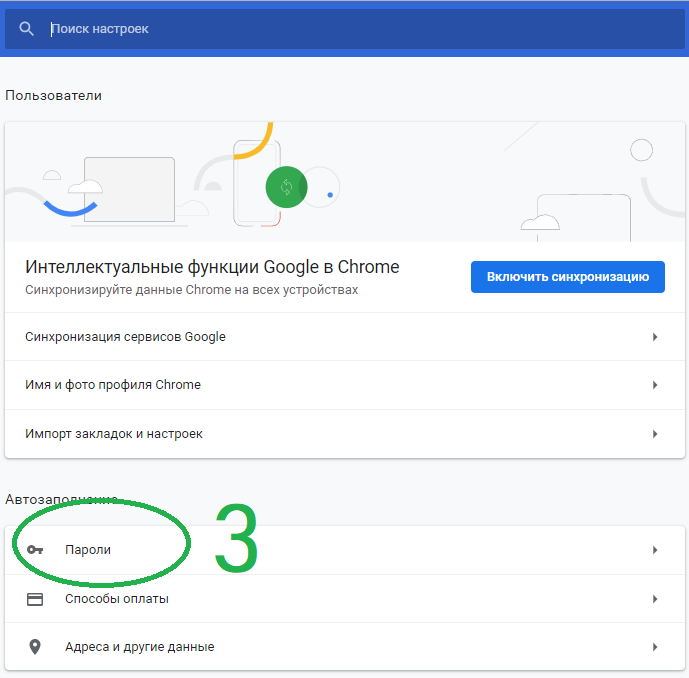Expand arrow for Импорт закладок и настроек

[x=655, y=434]
